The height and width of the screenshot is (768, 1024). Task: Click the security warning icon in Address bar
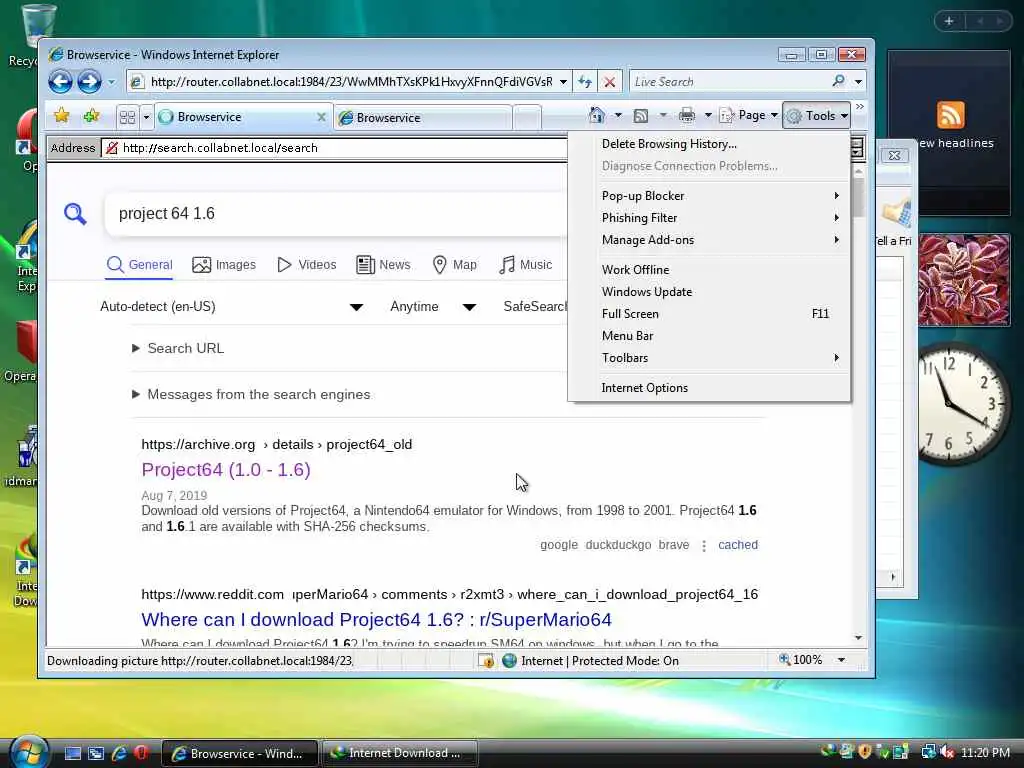tap(112, 148)
